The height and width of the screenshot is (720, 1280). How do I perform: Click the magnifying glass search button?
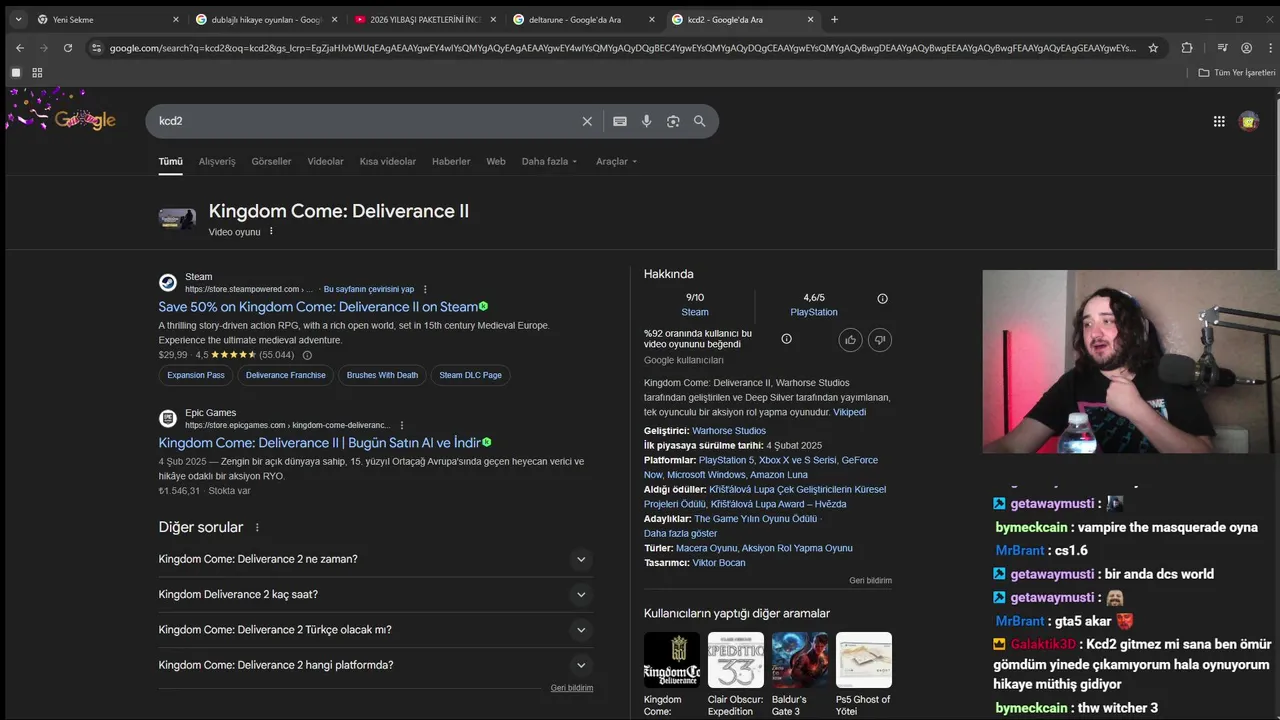[700, 121]
